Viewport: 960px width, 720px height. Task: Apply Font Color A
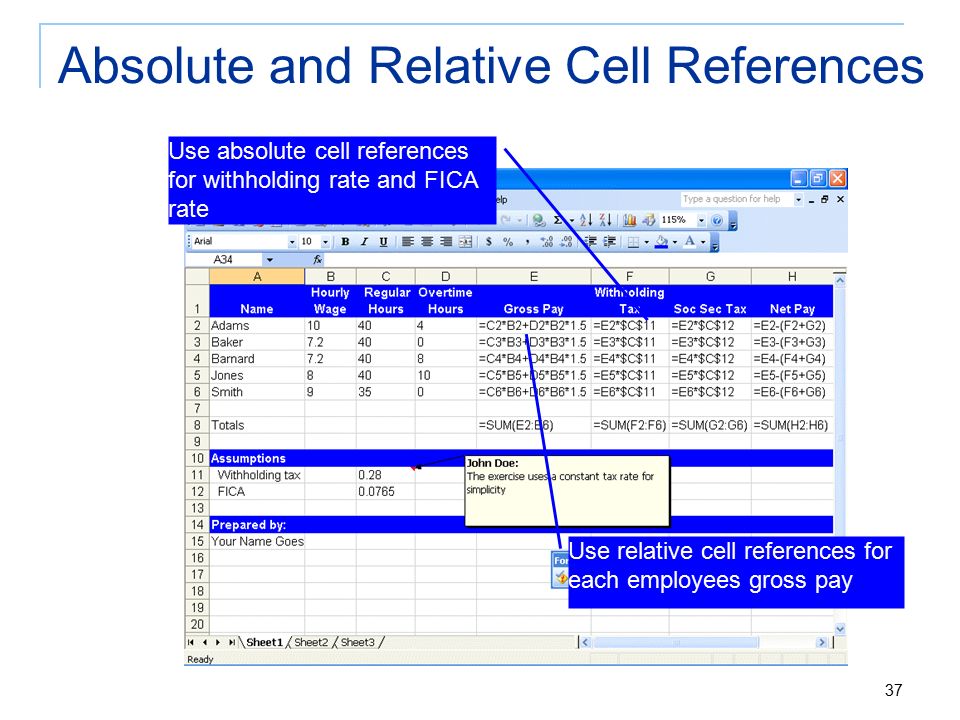(x=690, y=242)
